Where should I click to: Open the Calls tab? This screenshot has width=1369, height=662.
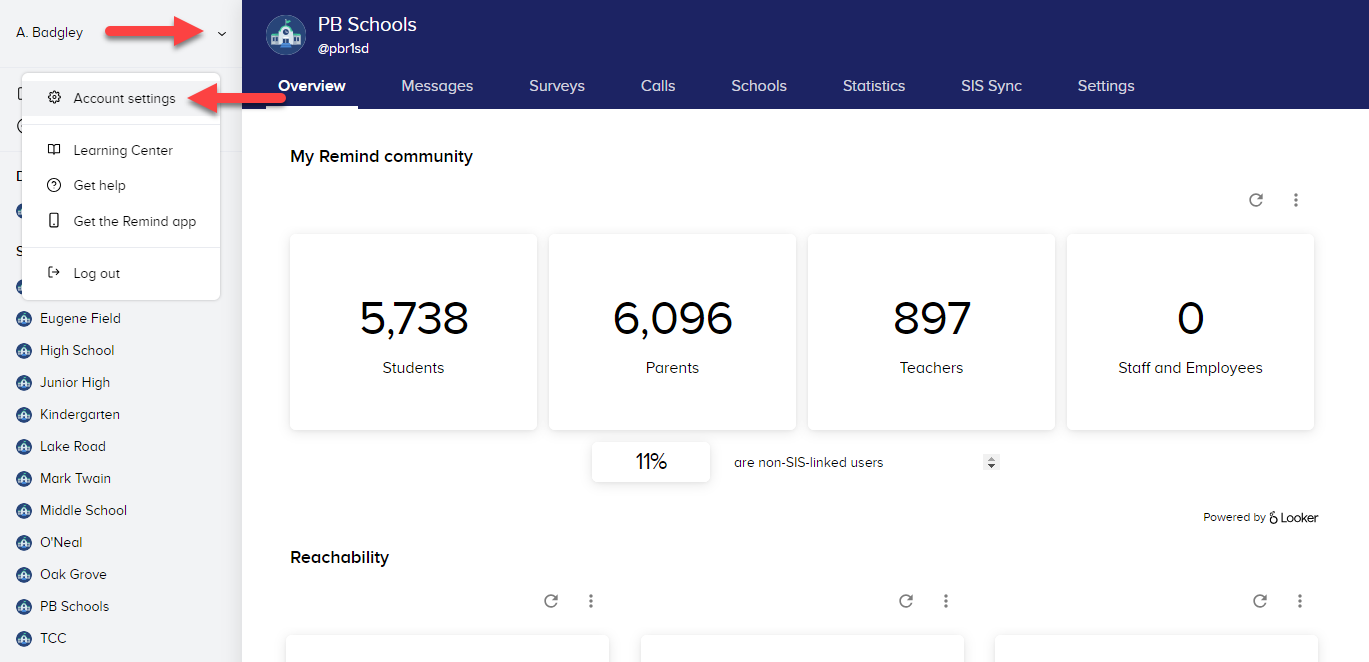tap(658, 86)
